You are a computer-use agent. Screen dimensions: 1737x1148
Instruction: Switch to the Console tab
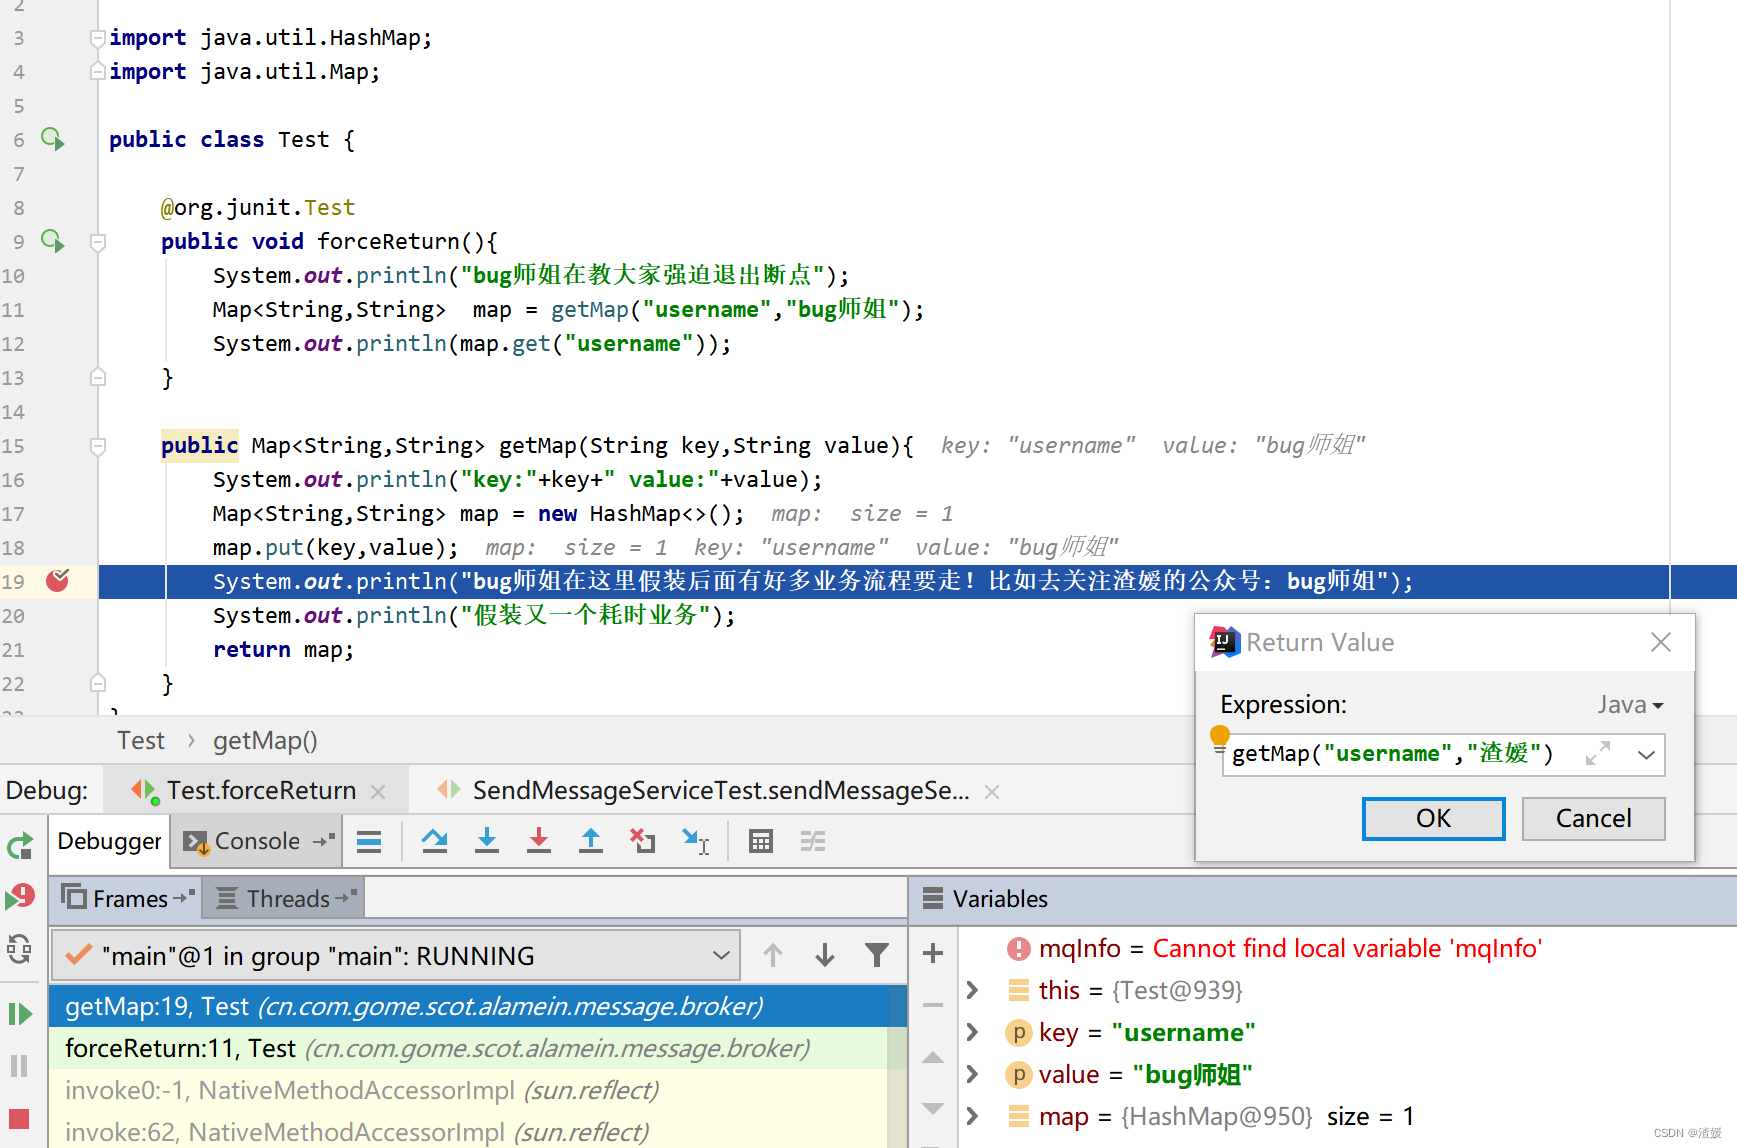coord(256,841)
